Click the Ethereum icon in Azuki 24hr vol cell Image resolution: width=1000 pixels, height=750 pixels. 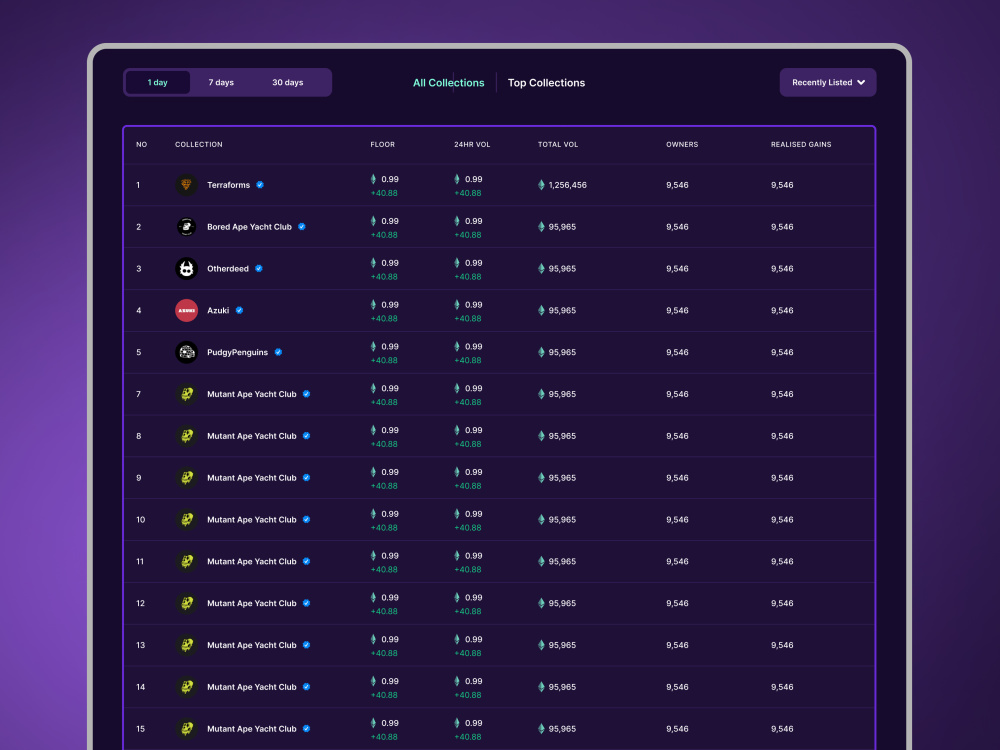pos(457,305)
